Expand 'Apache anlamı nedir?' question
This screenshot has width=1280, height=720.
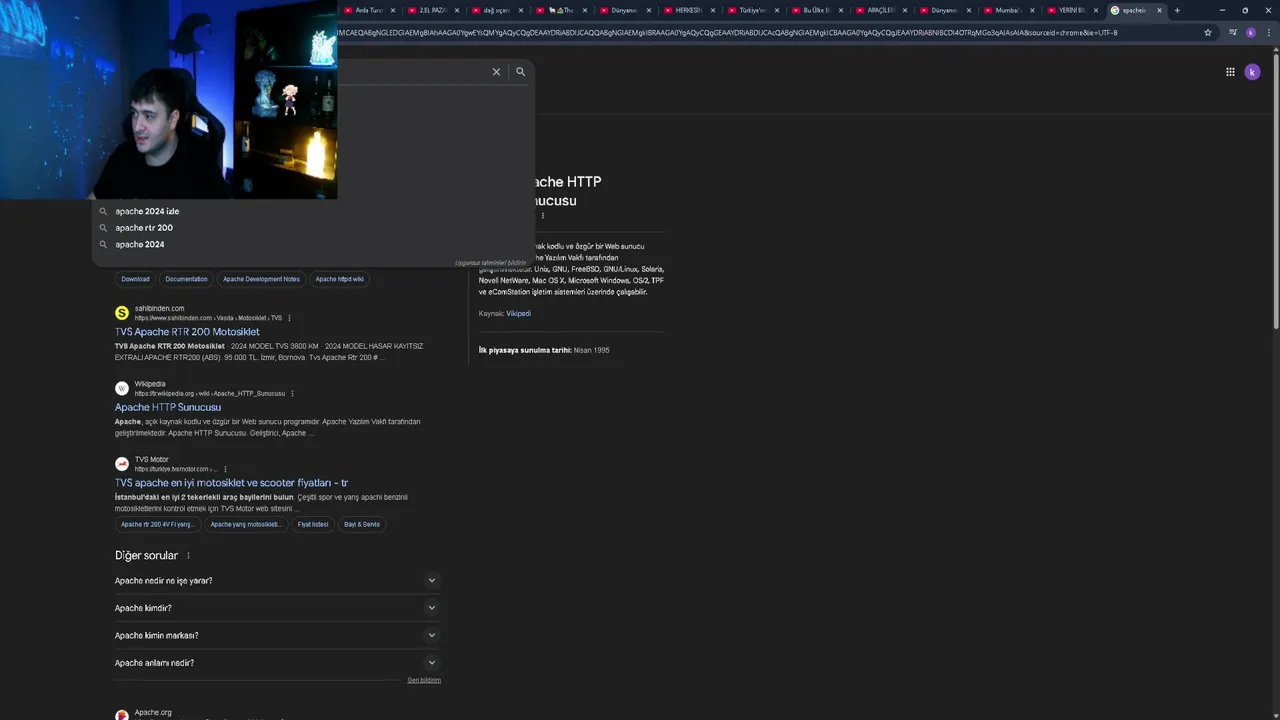click(277, 663)
